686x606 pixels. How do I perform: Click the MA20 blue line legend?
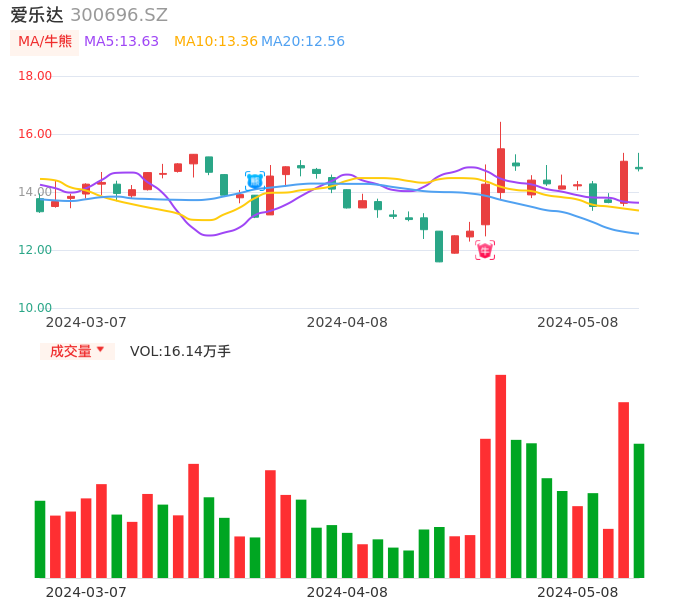click(x=303, y=42)
